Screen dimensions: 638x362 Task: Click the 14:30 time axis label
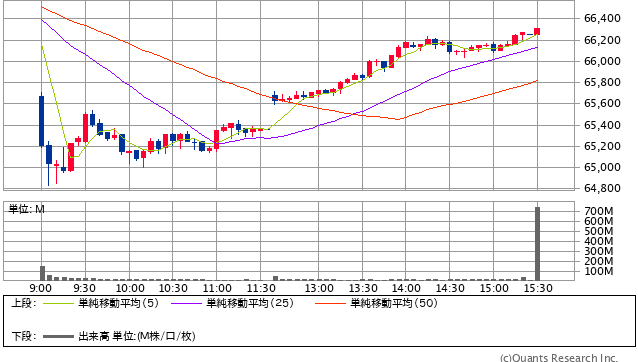450,288
